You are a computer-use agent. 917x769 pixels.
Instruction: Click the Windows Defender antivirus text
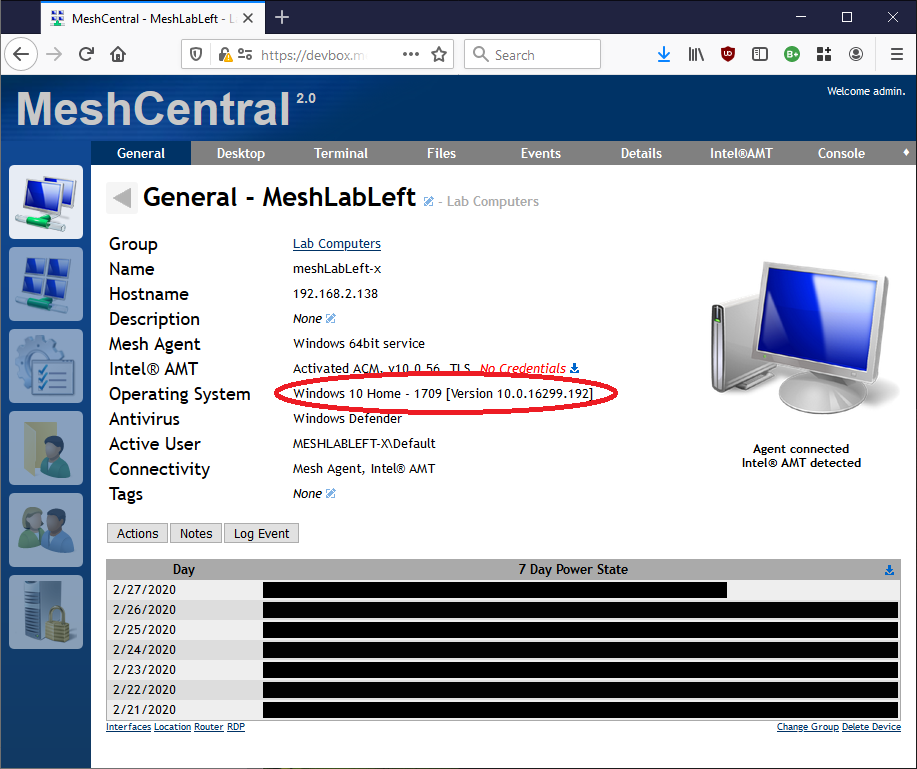347,419
